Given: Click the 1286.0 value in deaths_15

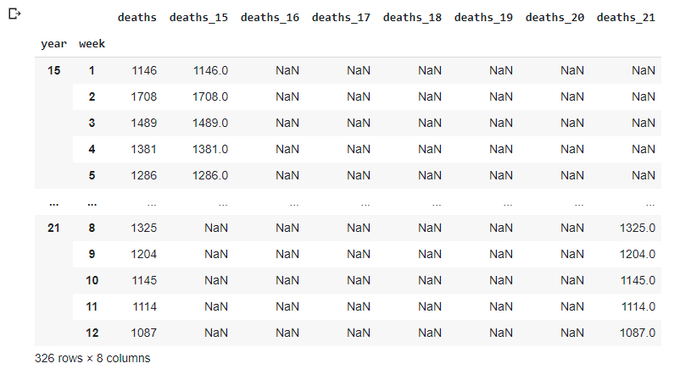Looking at the screenshot, I should pos(210,175).
